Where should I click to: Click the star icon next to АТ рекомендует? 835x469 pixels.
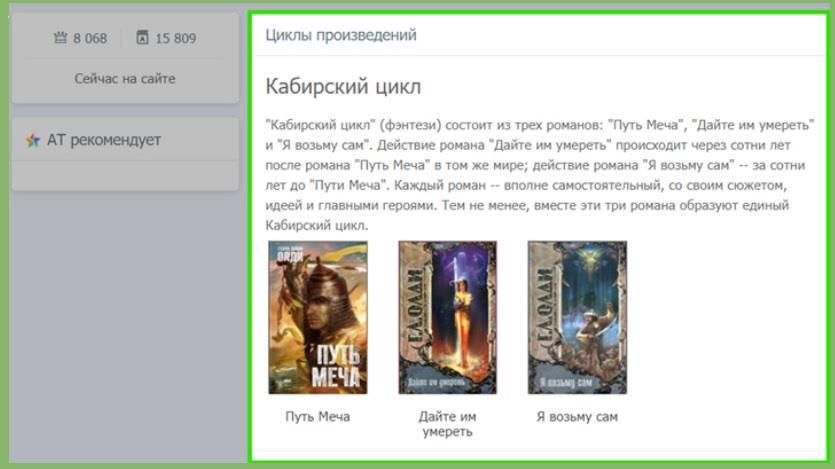coord(33,141)
